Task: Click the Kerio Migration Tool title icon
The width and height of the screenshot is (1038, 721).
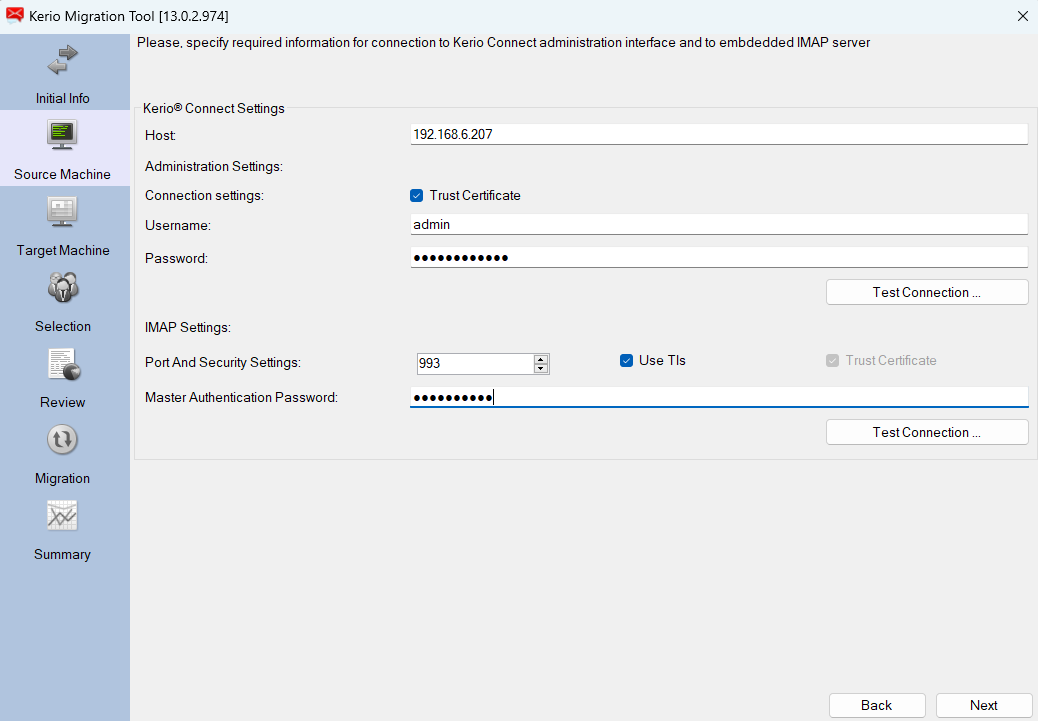Action: click(15, 16)
